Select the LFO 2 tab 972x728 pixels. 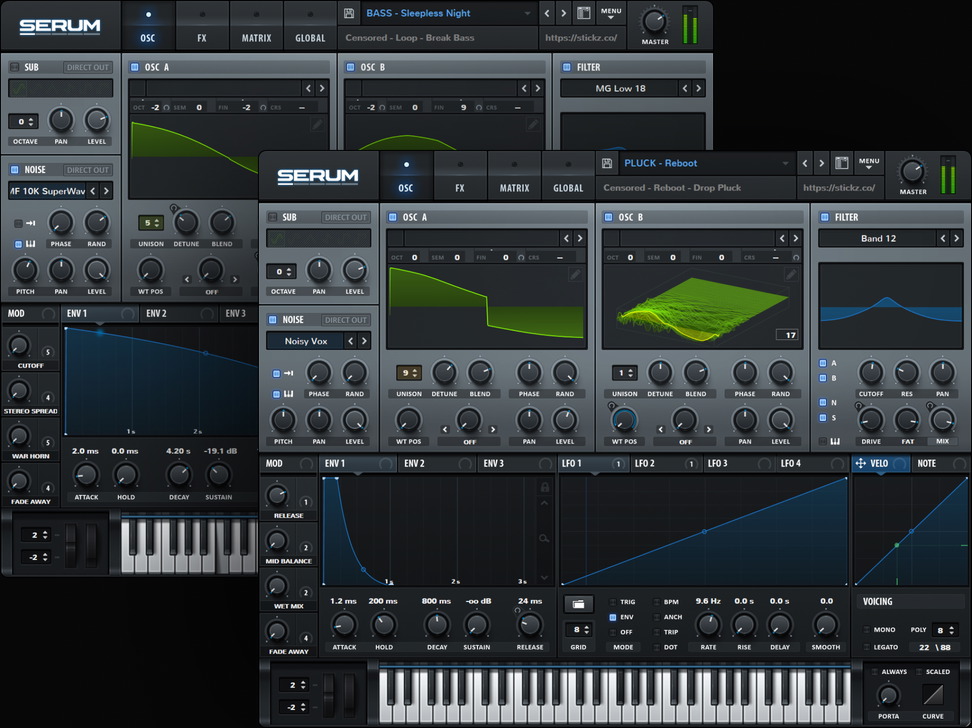tap(668, 463)
